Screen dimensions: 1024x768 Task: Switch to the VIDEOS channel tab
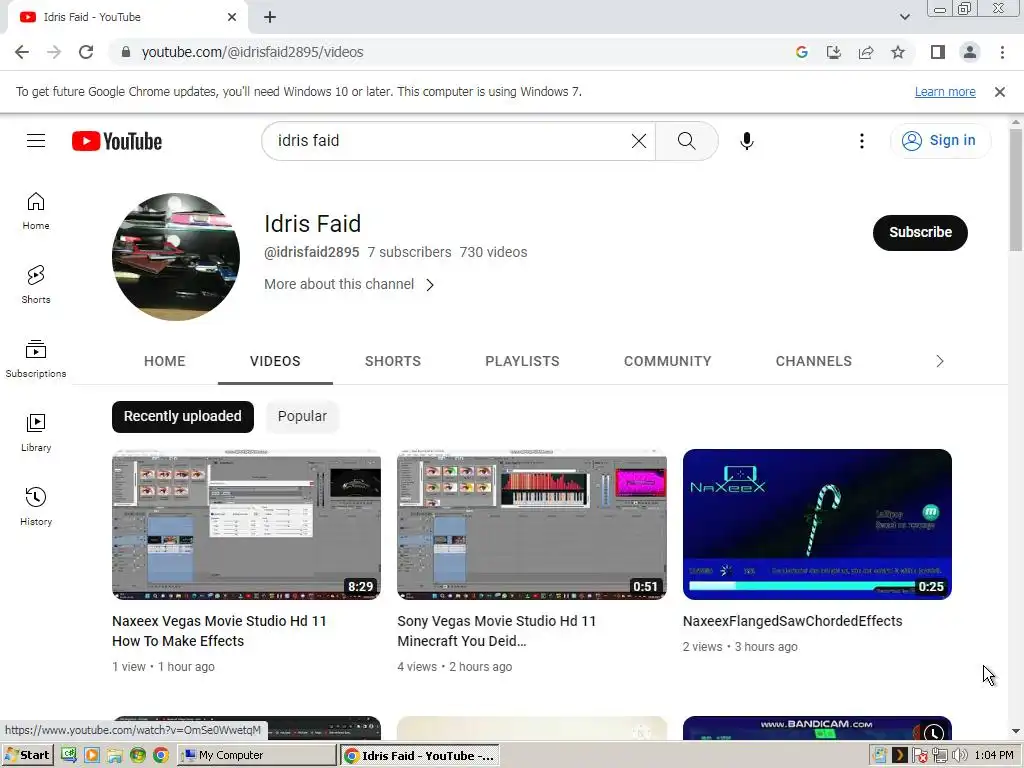click(x=275, y=361)
